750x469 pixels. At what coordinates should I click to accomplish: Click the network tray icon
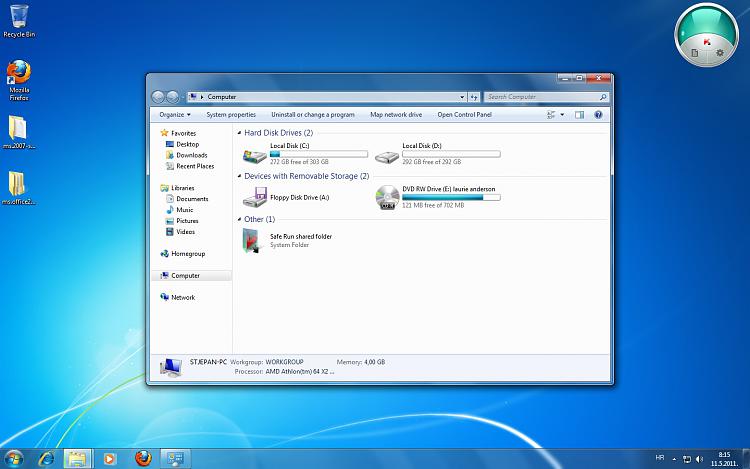click(687, 459)
